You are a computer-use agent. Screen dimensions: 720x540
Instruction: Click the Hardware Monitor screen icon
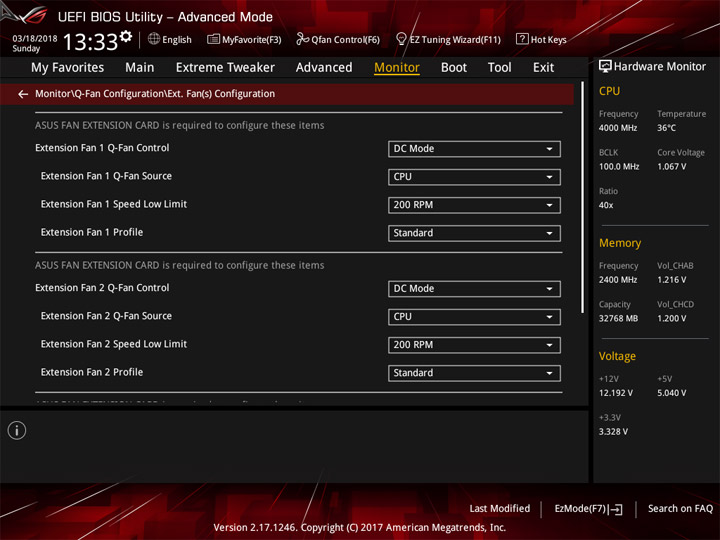[x=605, y=67]
